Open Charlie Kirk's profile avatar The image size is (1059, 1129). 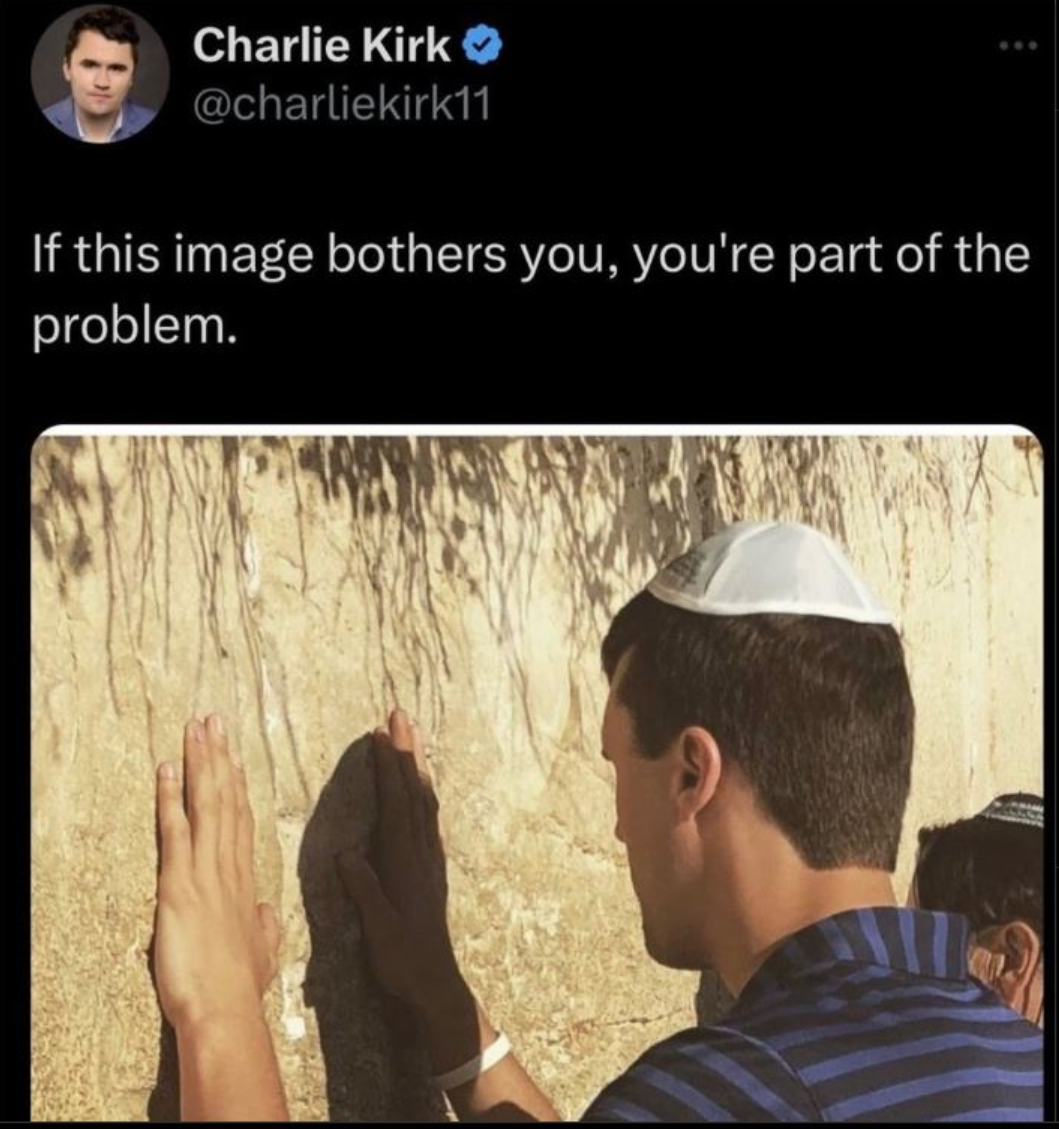point(100,75)
